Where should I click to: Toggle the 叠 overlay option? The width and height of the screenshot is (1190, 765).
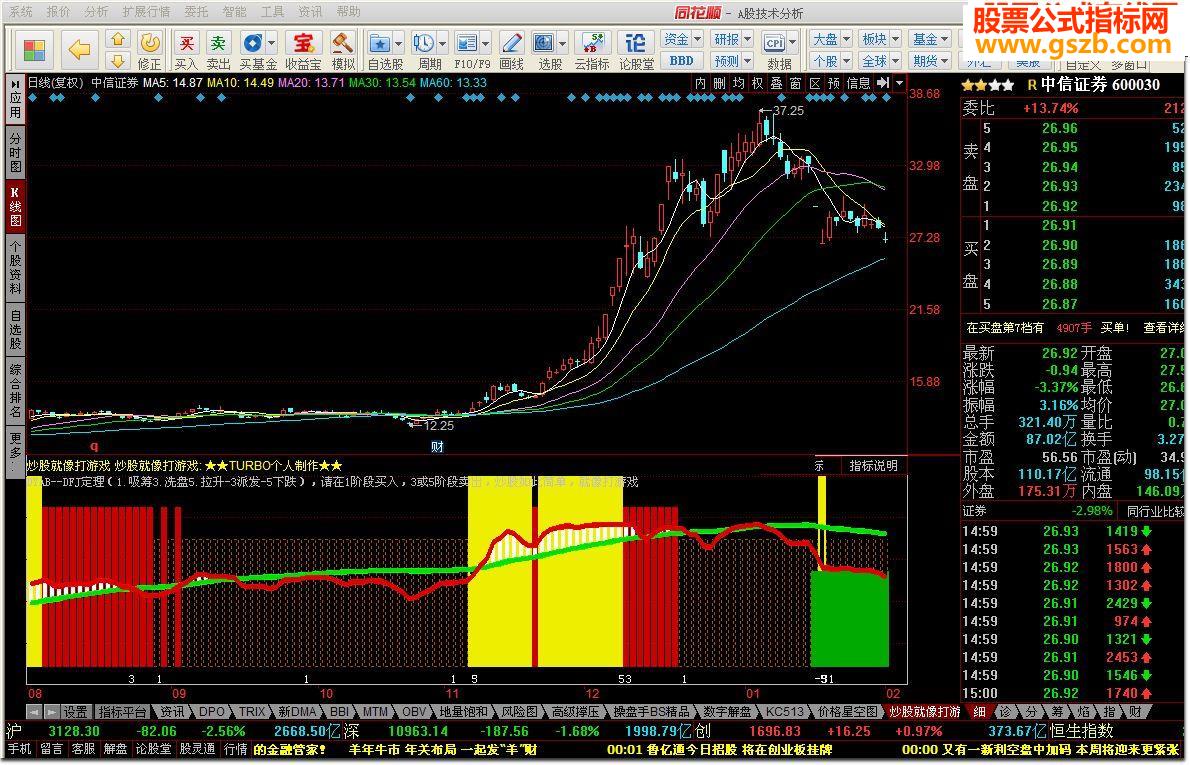(776, 83)
